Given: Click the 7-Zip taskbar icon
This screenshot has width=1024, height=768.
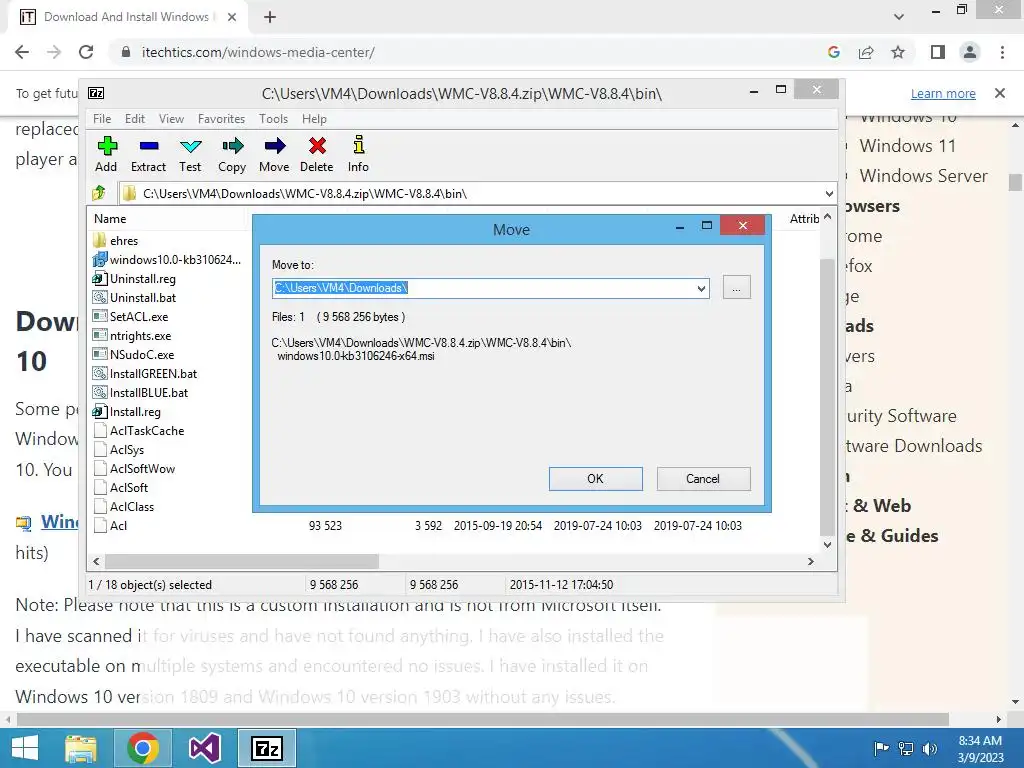Looking at the screenshot, I should [x=267, y=748].
